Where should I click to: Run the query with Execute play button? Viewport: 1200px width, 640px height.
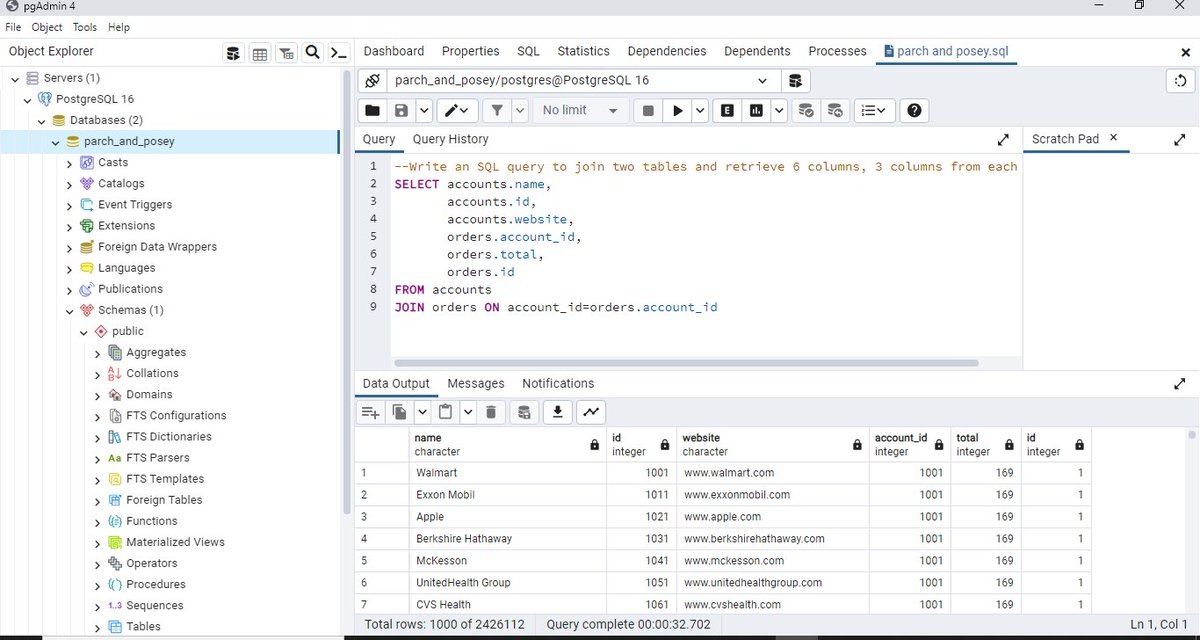[678, 110]
